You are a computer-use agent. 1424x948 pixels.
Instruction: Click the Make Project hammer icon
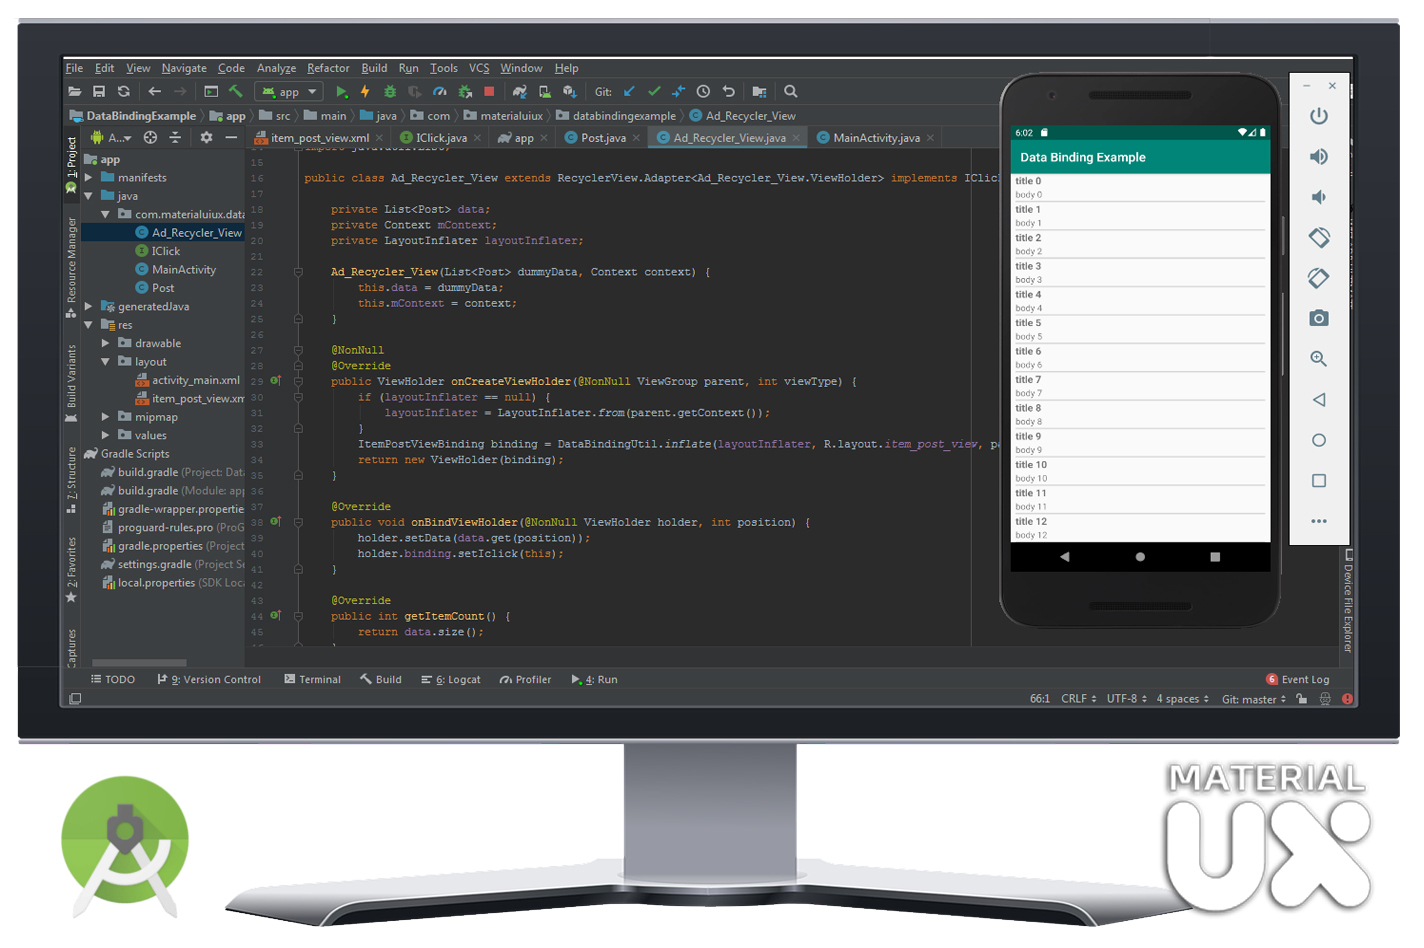[236, 92]
